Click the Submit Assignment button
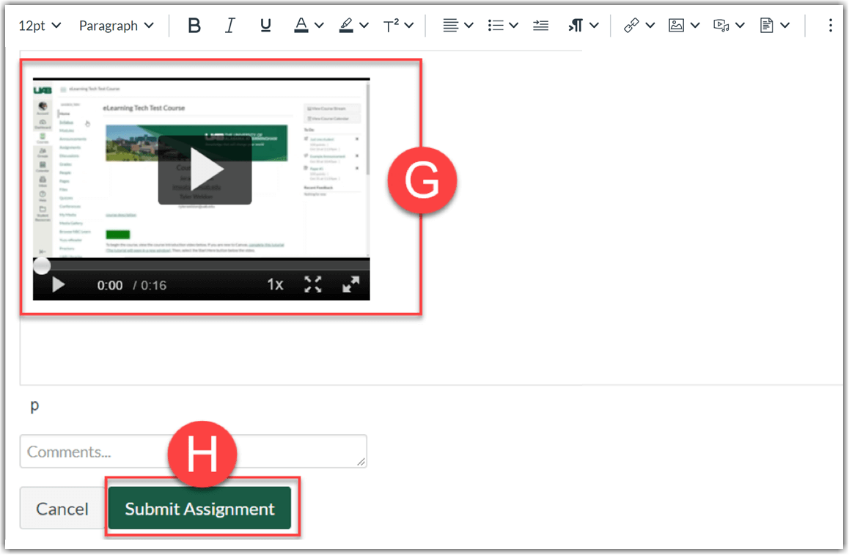 tap(199, 509)
